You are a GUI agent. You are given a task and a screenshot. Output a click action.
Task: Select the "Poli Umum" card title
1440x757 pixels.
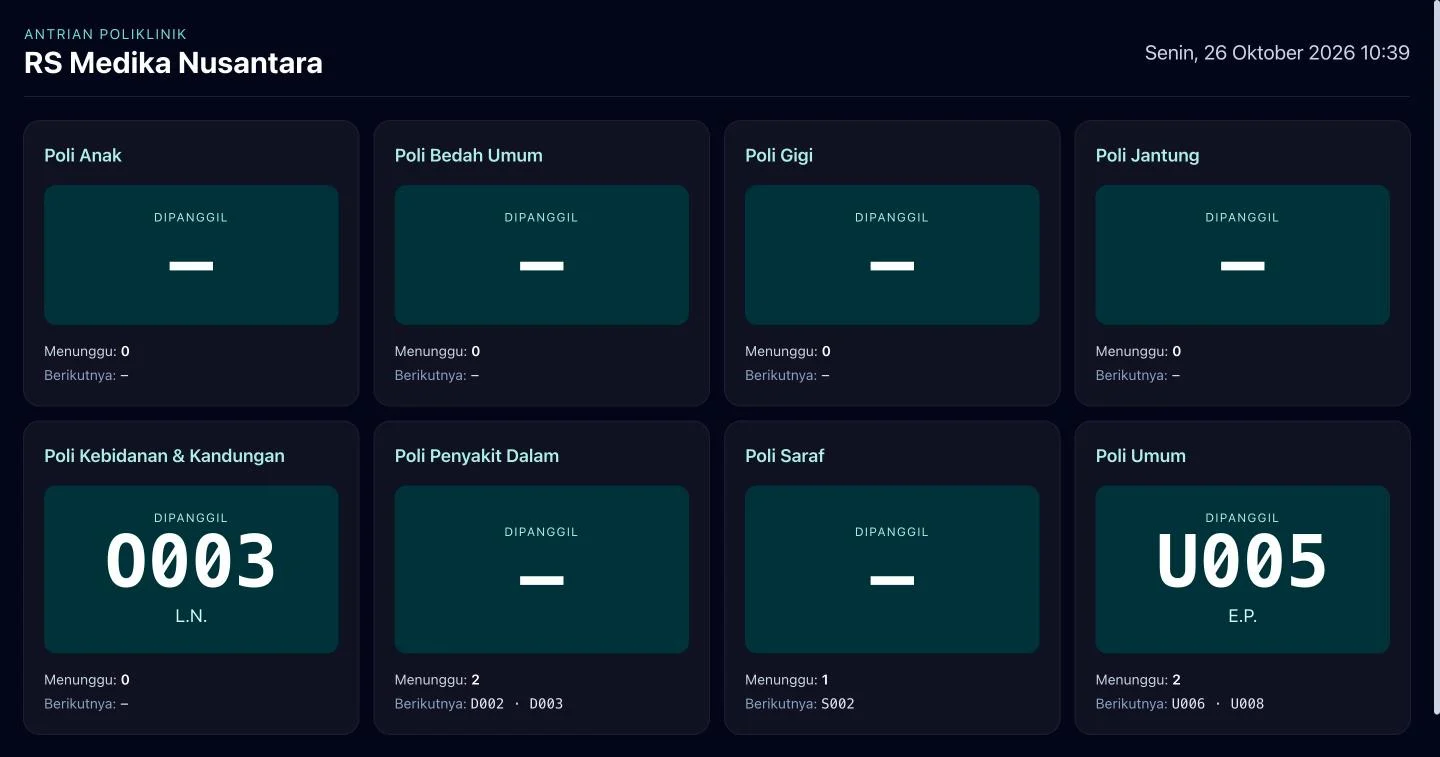coord(1141,456)
